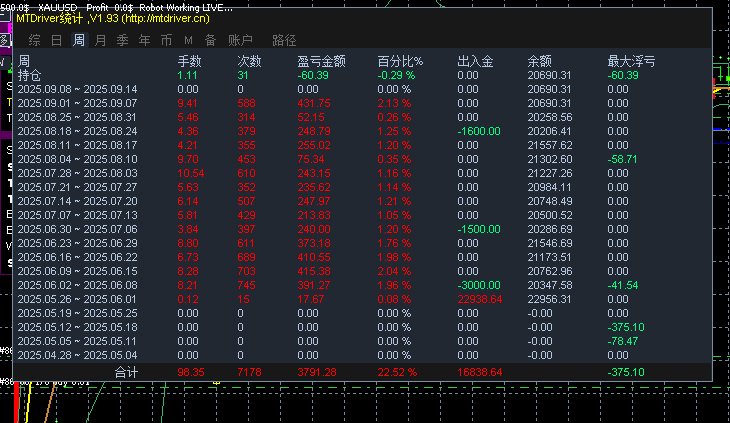730x423 pixels.
Task: Switch to the 备 notes tab
Action: [x=210, y=40]
